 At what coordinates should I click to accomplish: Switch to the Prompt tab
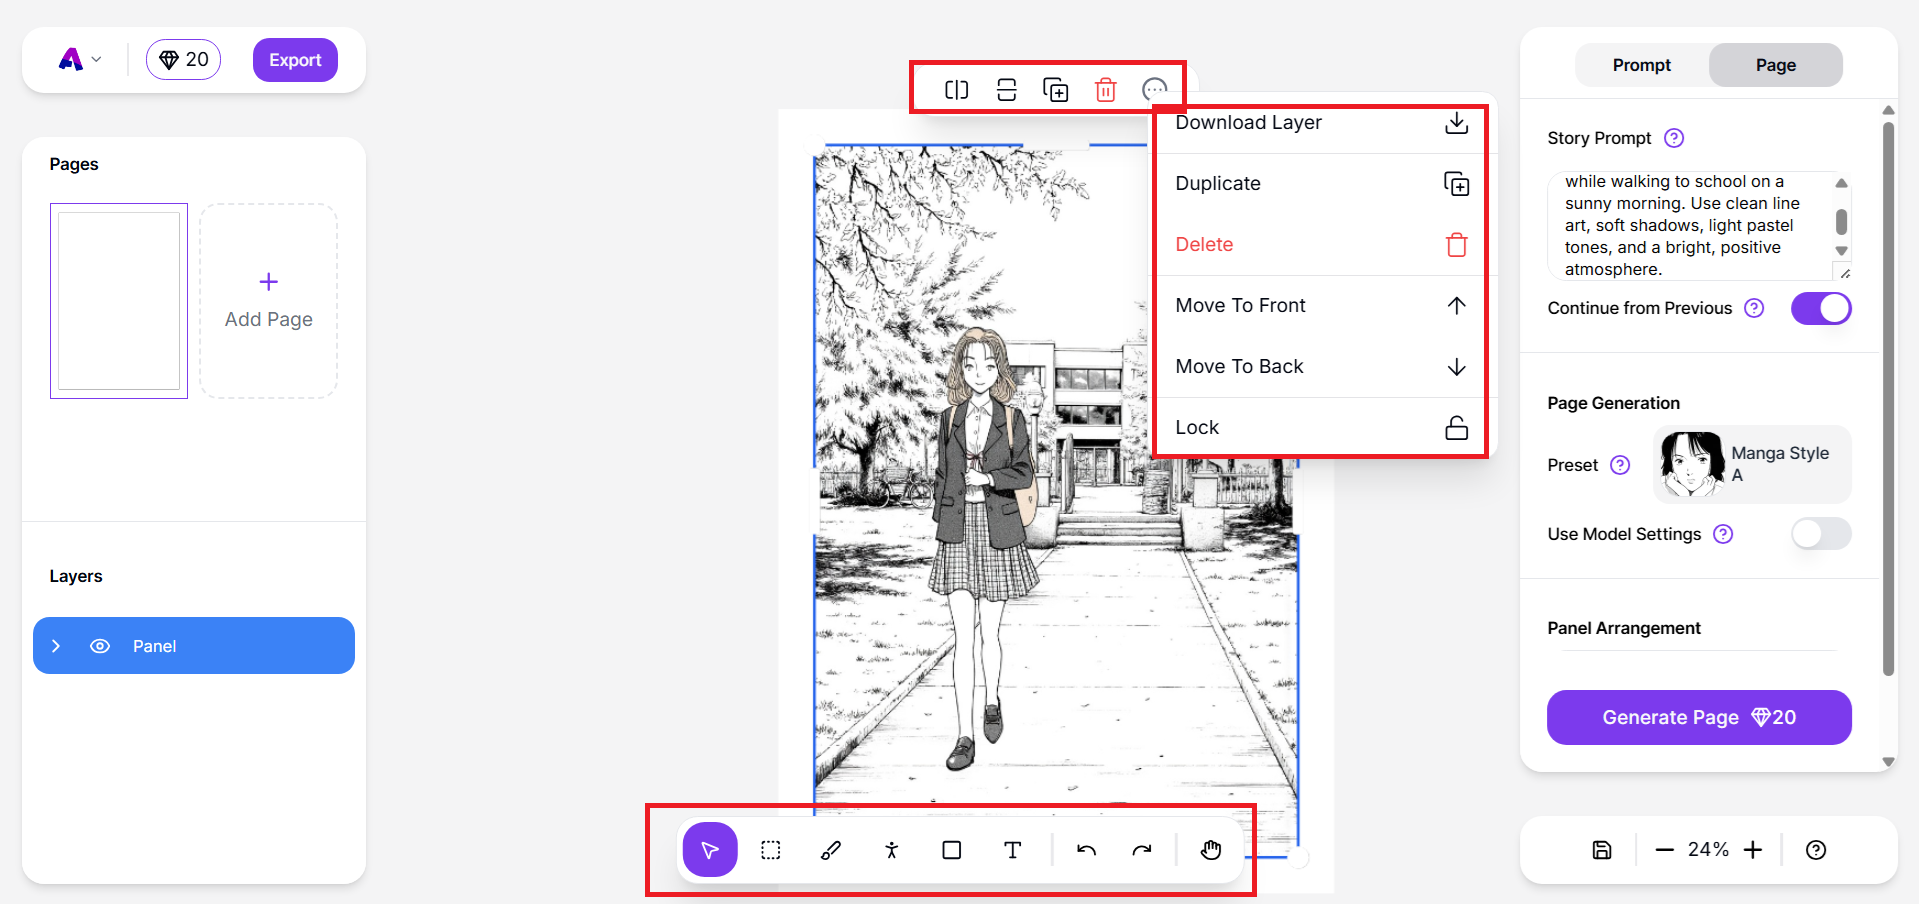coord(1639,64)
